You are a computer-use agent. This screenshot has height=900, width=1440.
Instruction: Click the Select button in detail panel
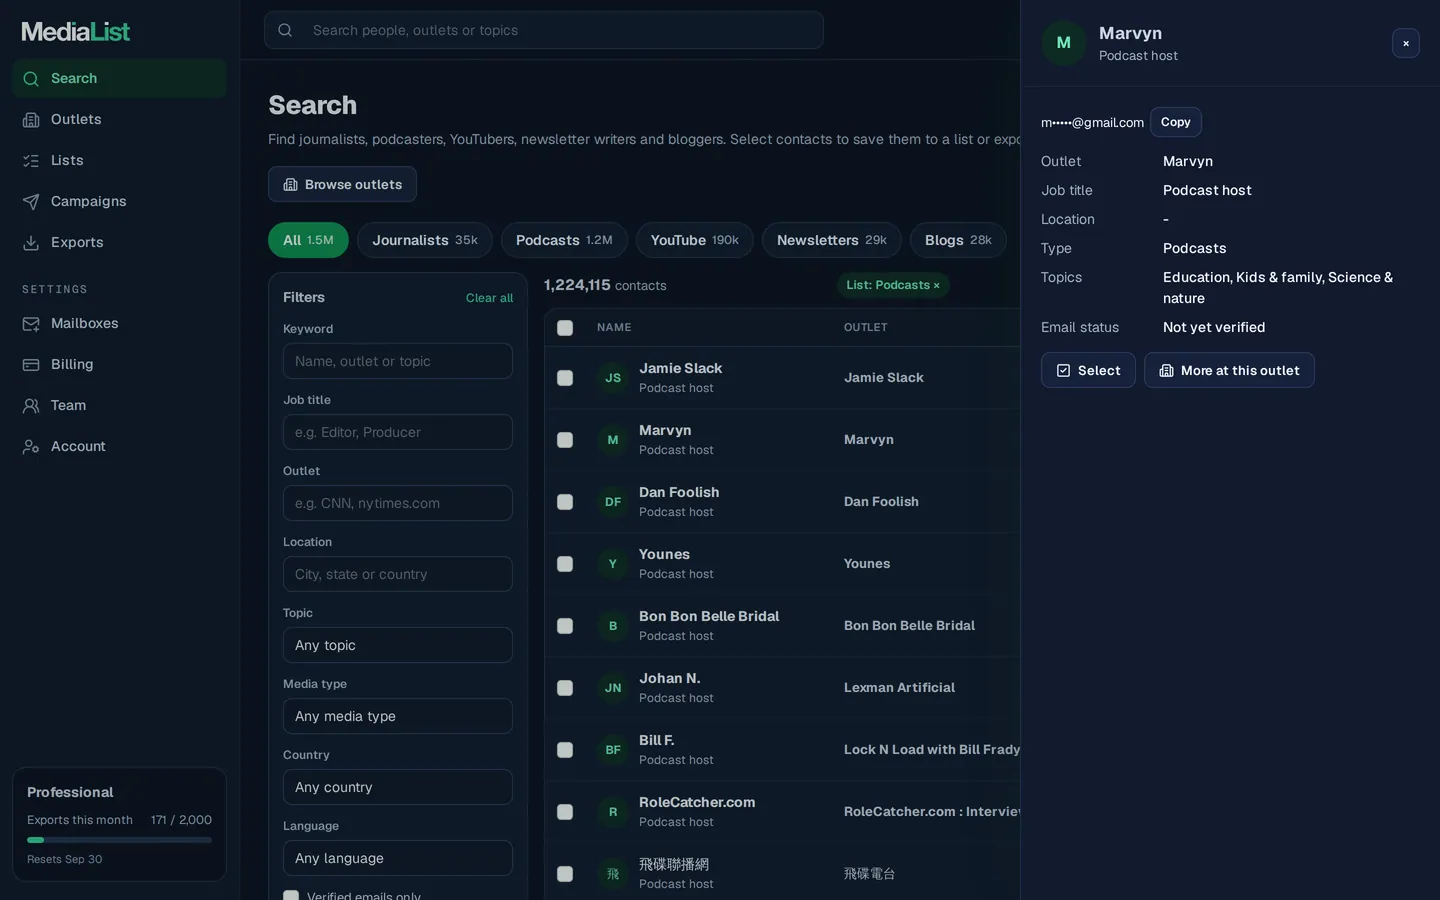click(x=1088, y=370)
